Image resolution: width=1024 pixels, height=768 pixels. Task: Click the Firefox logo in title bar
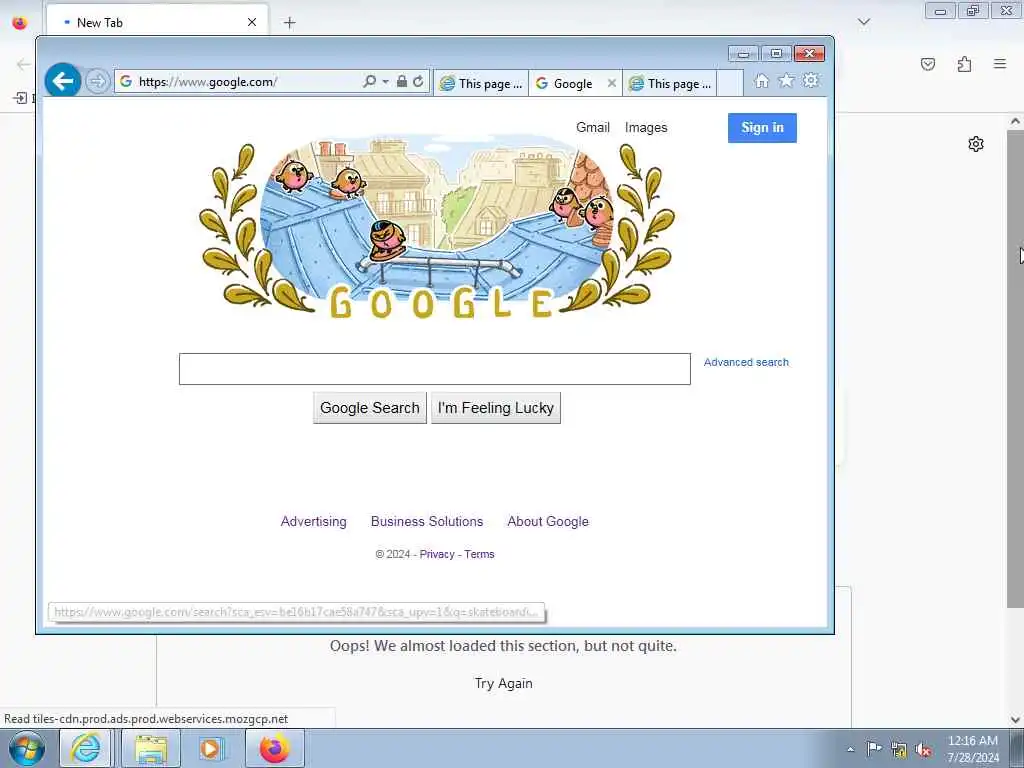pos(20,22)
